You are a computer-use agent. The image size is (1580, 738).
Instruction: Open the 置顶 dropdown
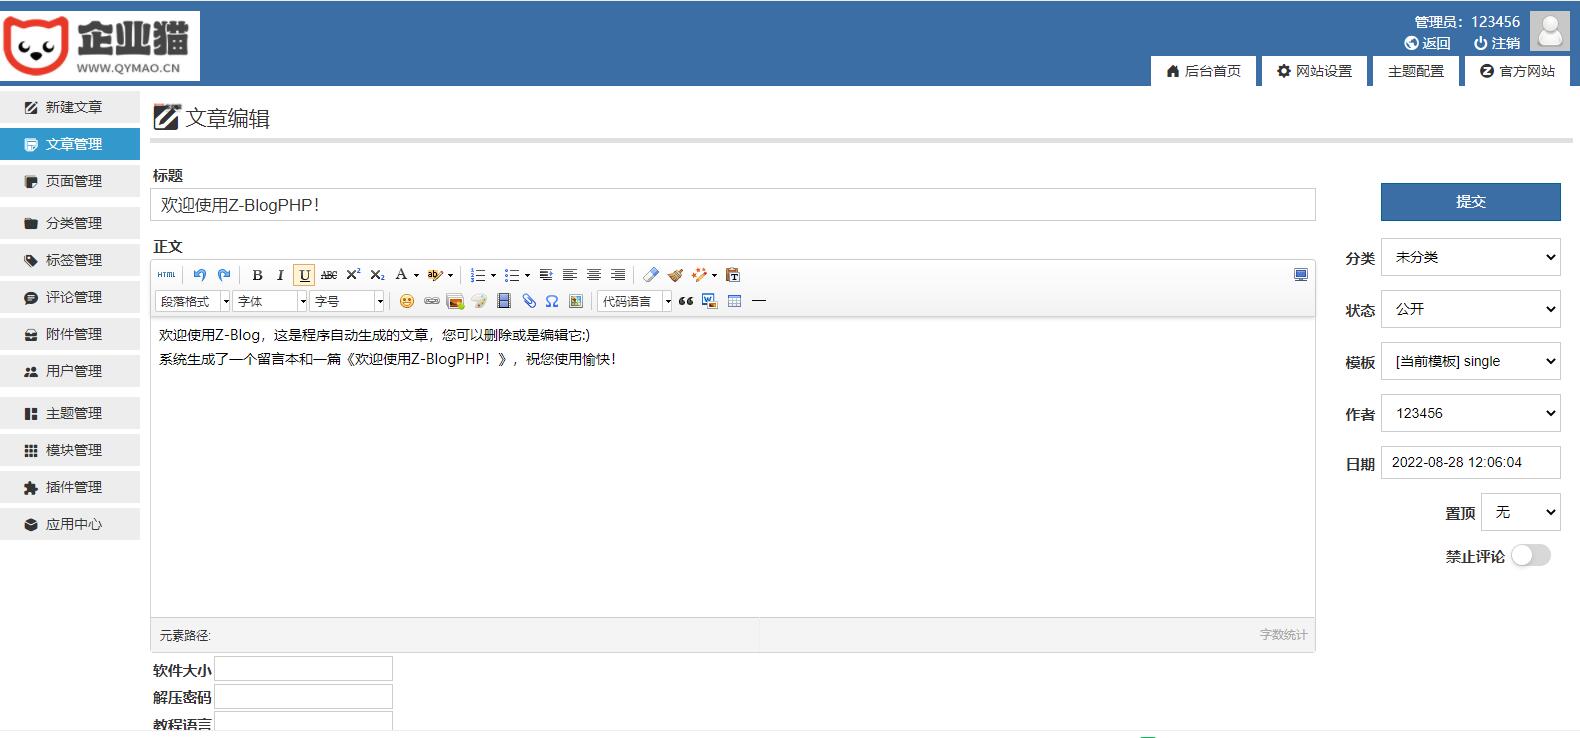coord(1521,512)
